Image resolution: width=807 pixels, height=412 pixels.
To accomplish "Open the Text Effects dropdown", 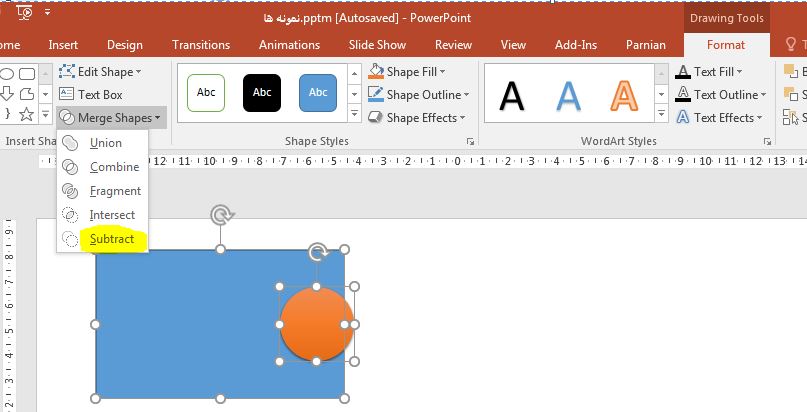I will pos(719,118).
